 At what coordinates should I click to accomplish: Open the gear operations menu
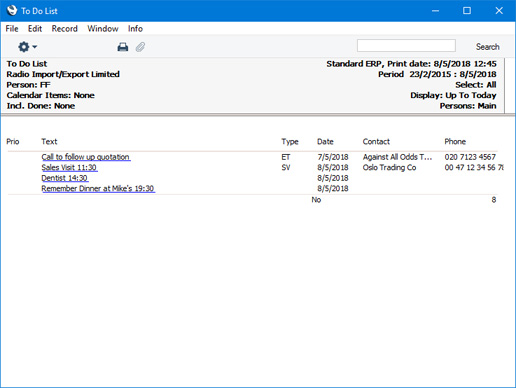(x=27, y=47)
